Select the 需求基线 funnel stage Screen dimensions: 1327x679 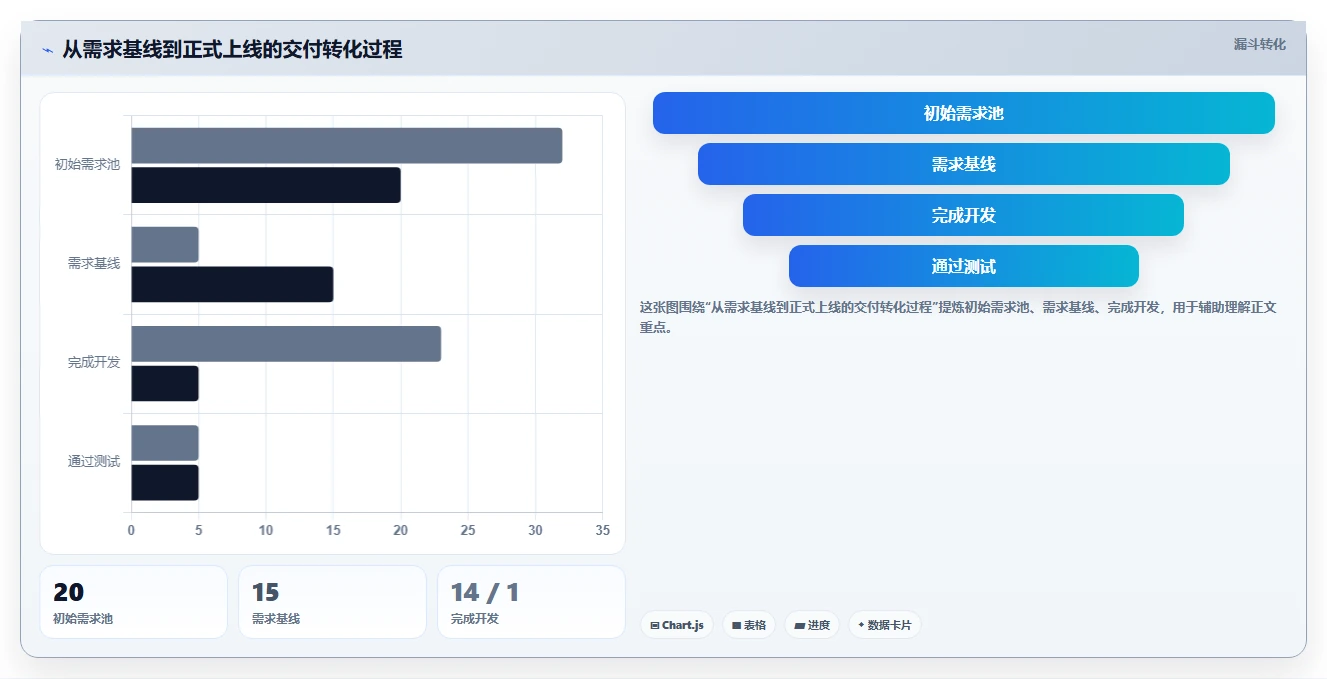[964, 164]
